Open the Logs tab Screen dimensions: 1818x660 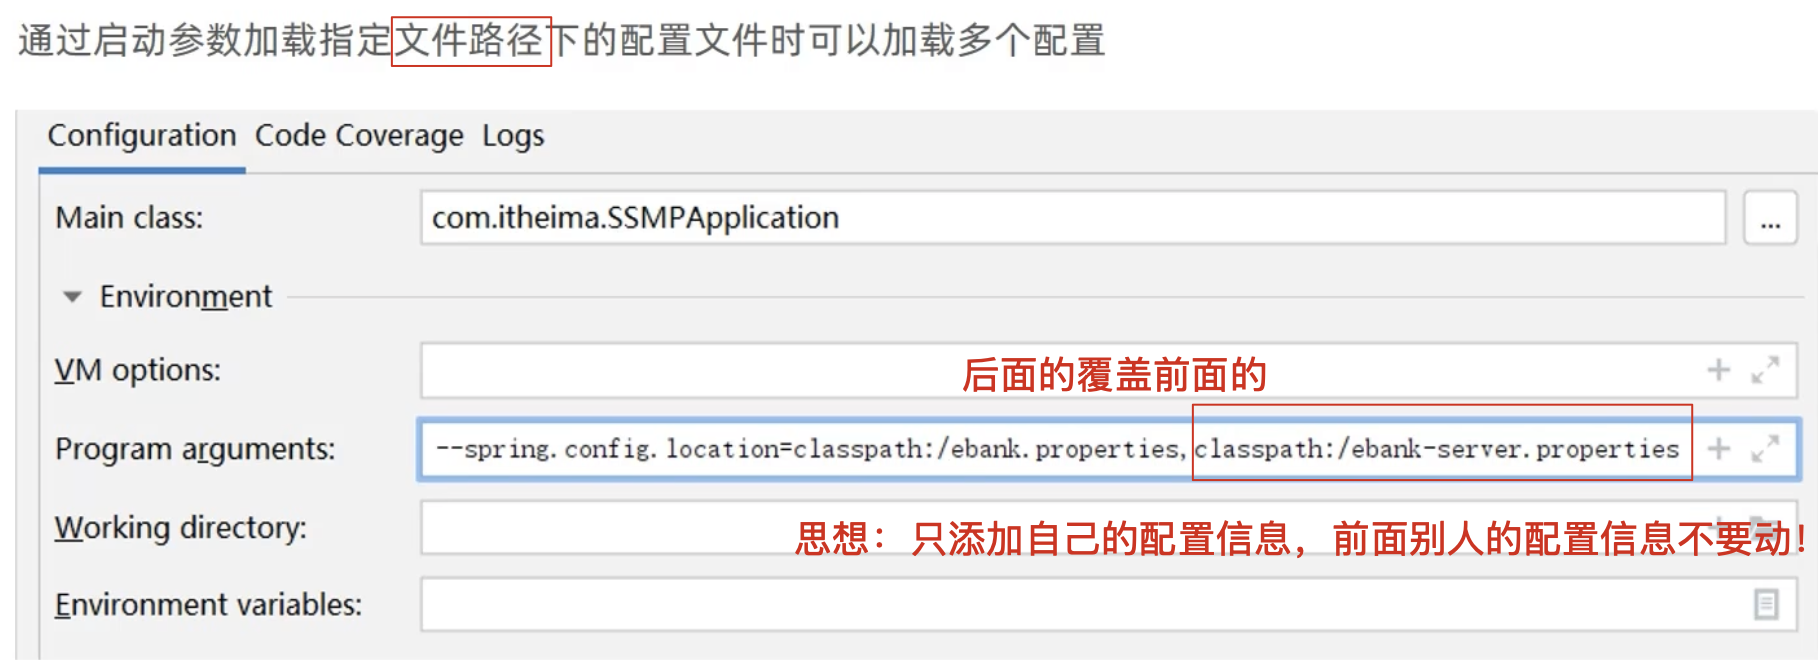click(513, 135)
